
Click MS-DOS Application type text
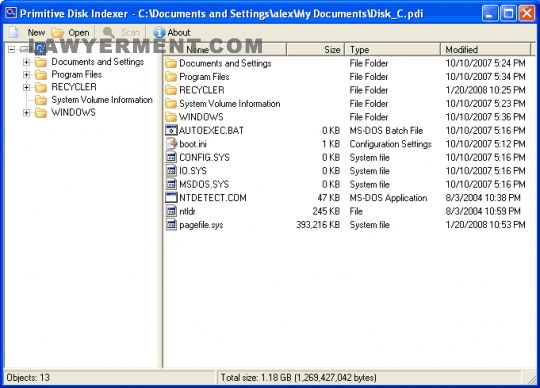[x=388, y=198]
